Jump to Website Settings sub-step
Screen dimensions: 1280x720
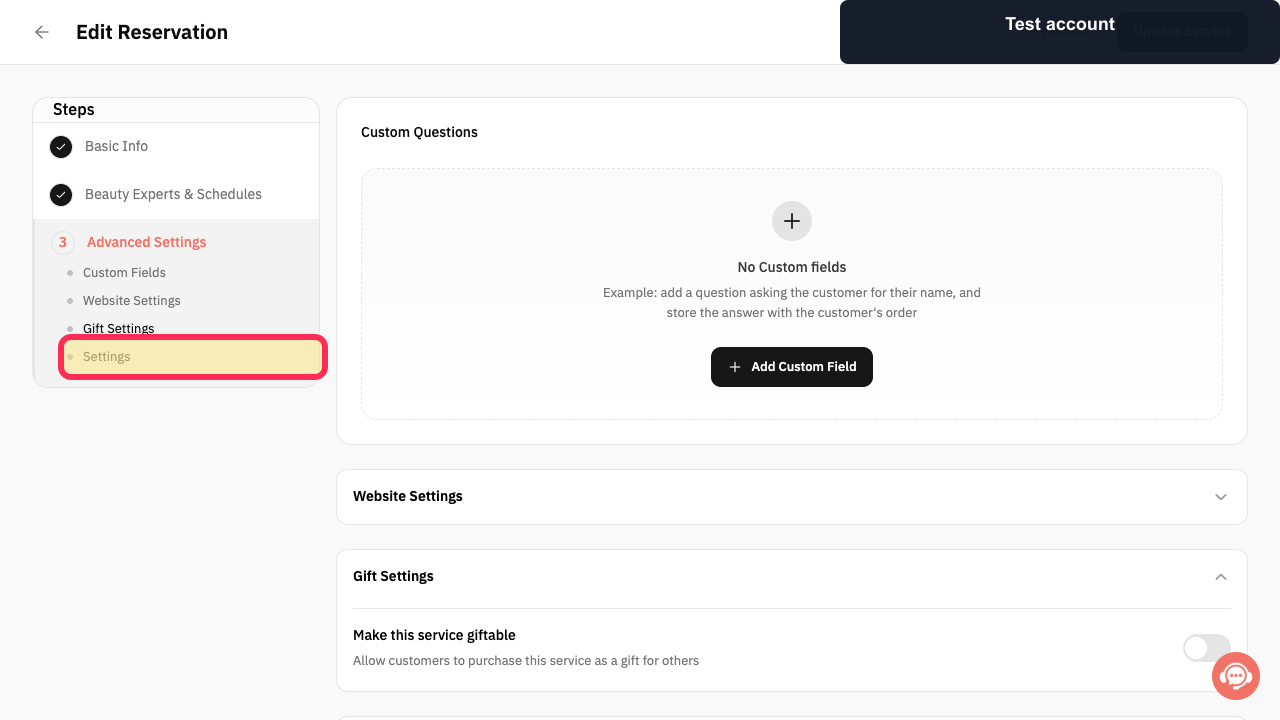tap(132, 301)
